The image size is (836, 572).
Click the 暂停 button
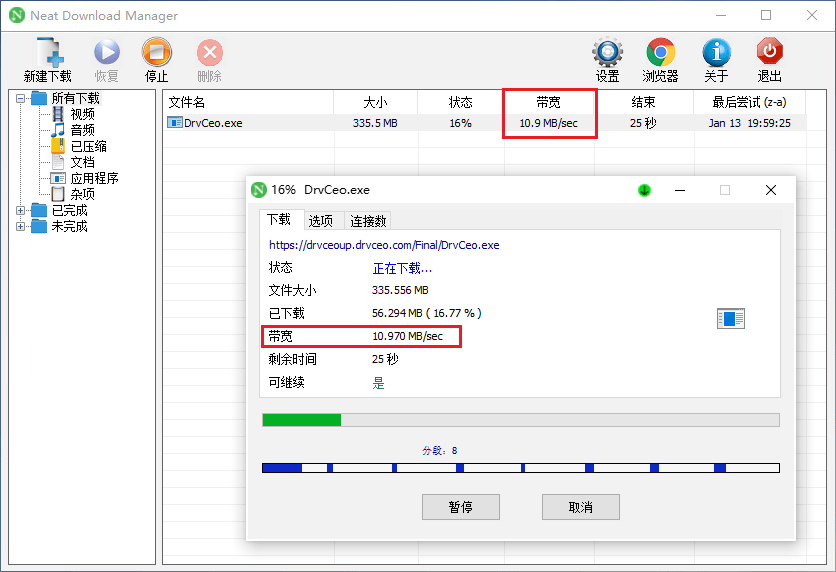pos(461,507)
